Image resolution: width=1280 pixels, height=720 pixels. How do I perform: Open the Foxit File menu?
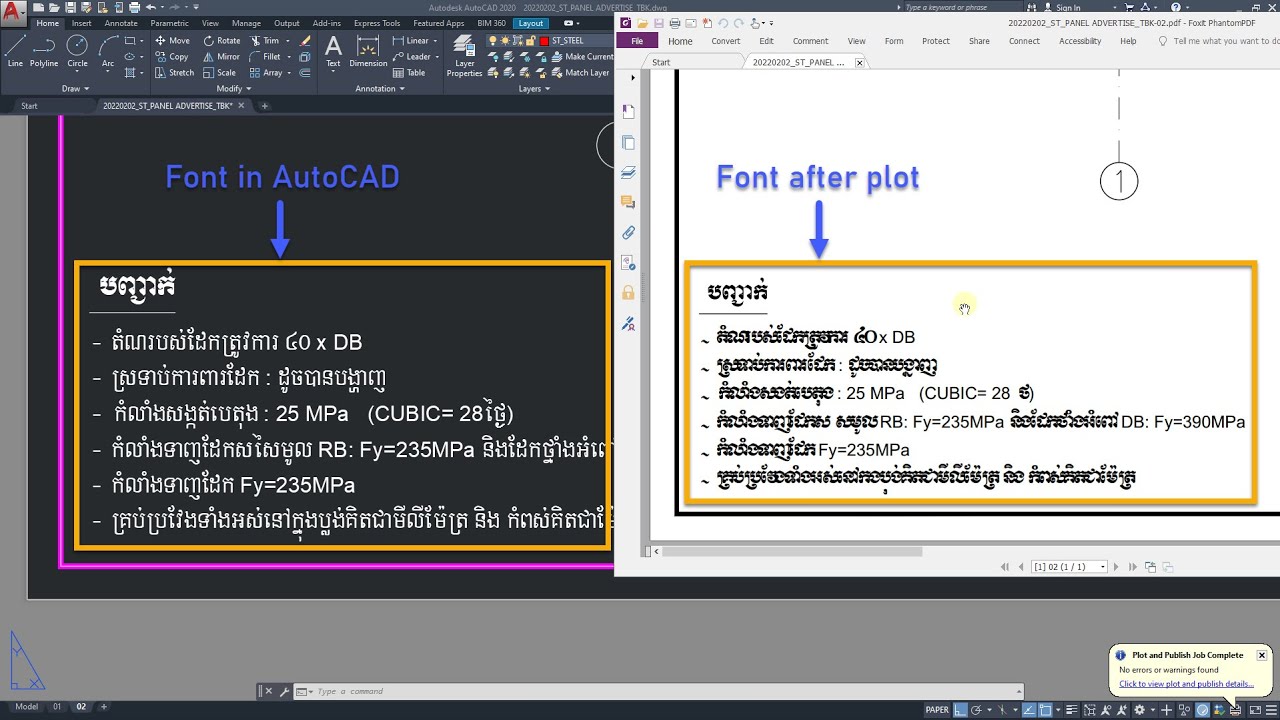637,41
